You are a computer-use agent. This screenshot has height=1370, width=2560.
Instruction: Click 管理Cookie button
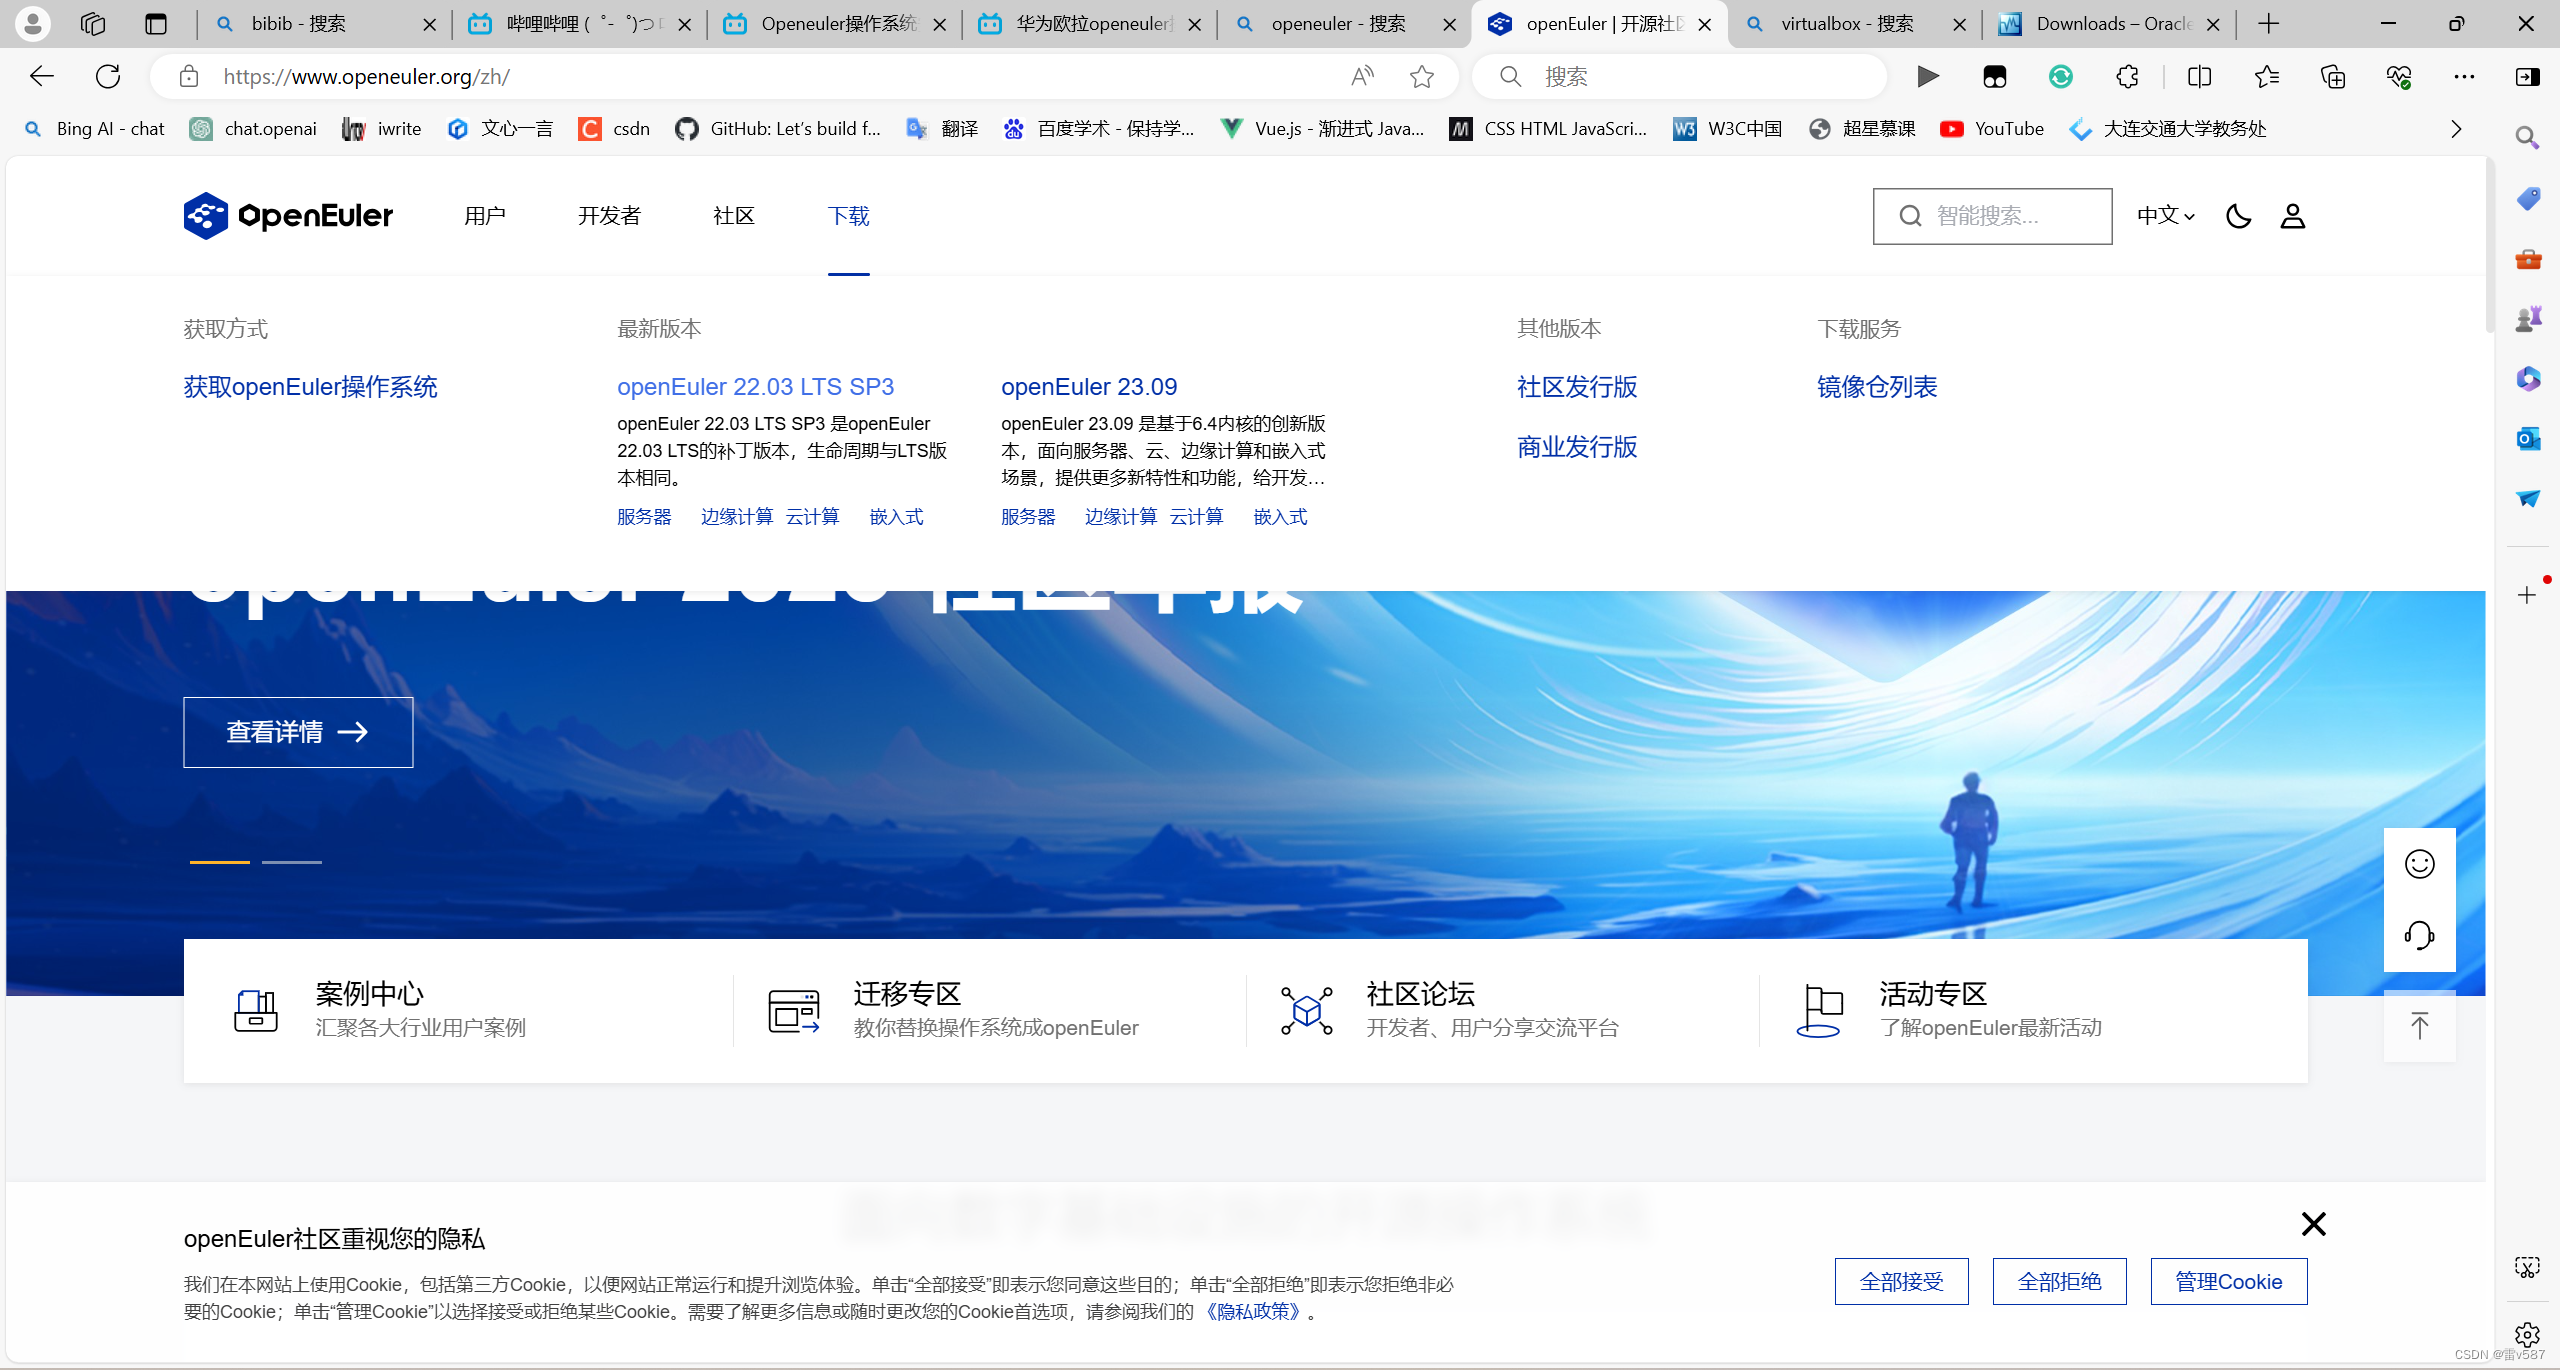pyautogui.click(x=2229, y=1282)
